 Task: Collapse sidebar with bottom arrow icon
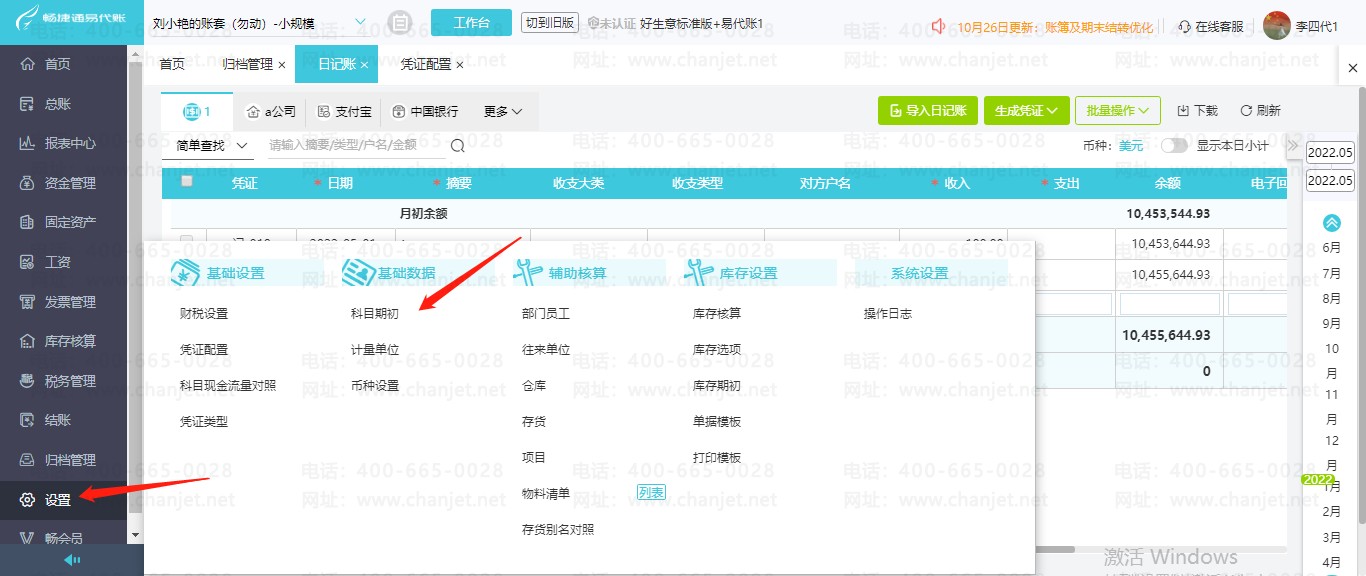(x=72, y=560)
